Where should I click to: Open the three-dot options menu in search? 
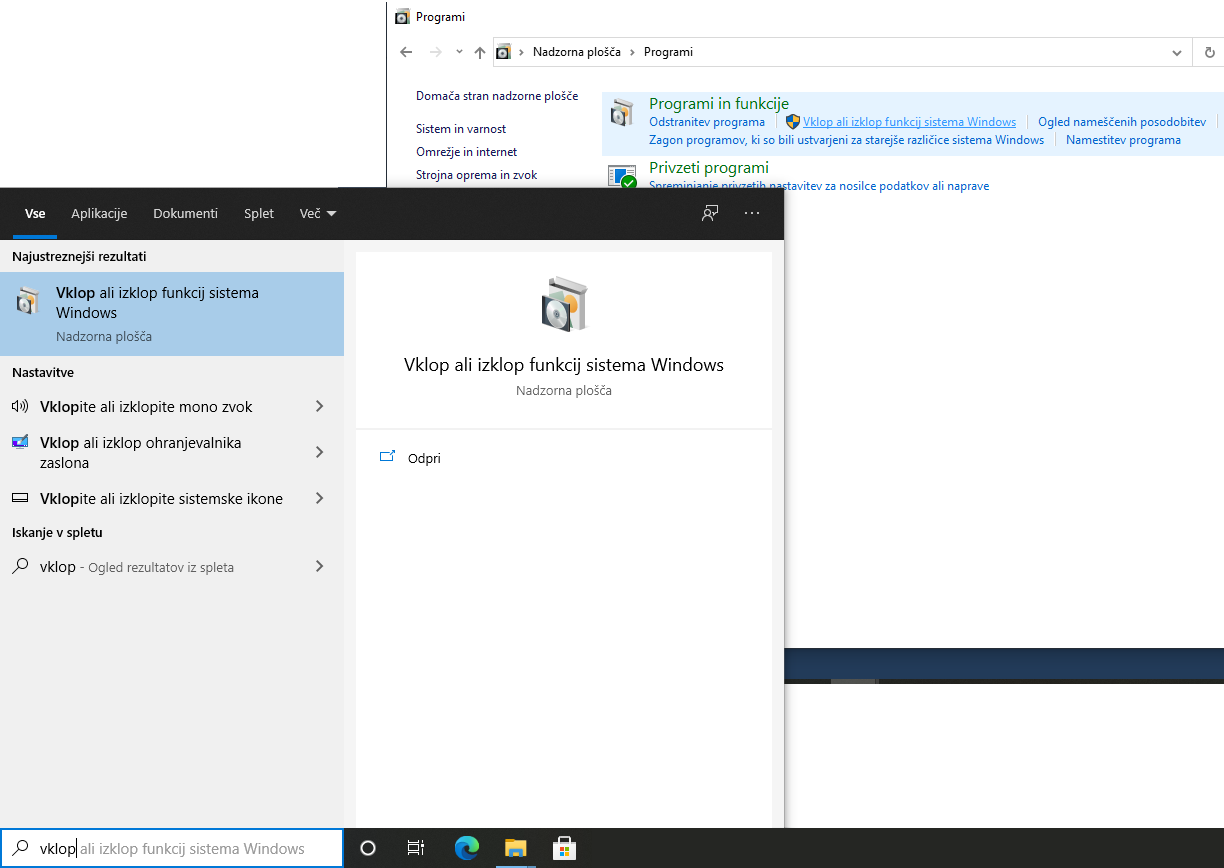point(752,213)
